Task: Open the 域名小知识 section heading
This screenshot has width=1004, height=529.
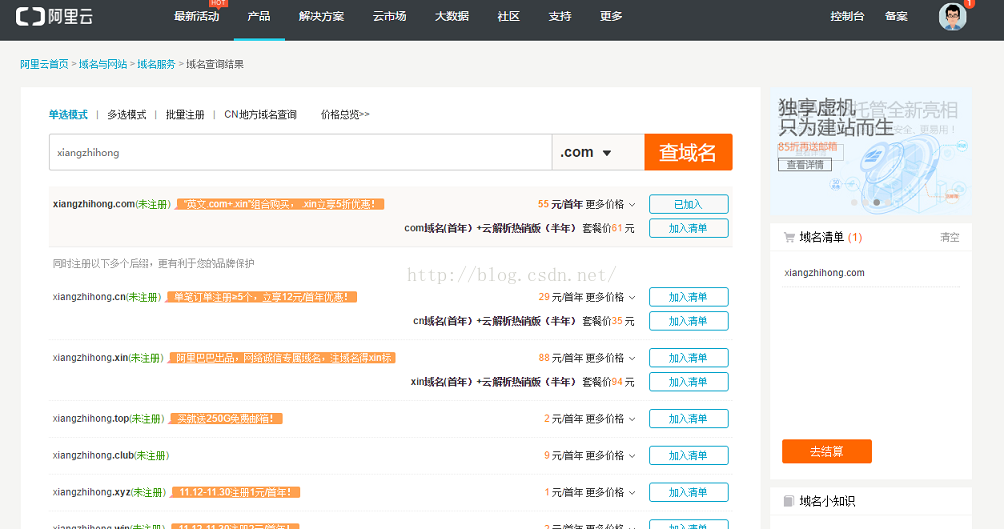Action: pos(827,501)
